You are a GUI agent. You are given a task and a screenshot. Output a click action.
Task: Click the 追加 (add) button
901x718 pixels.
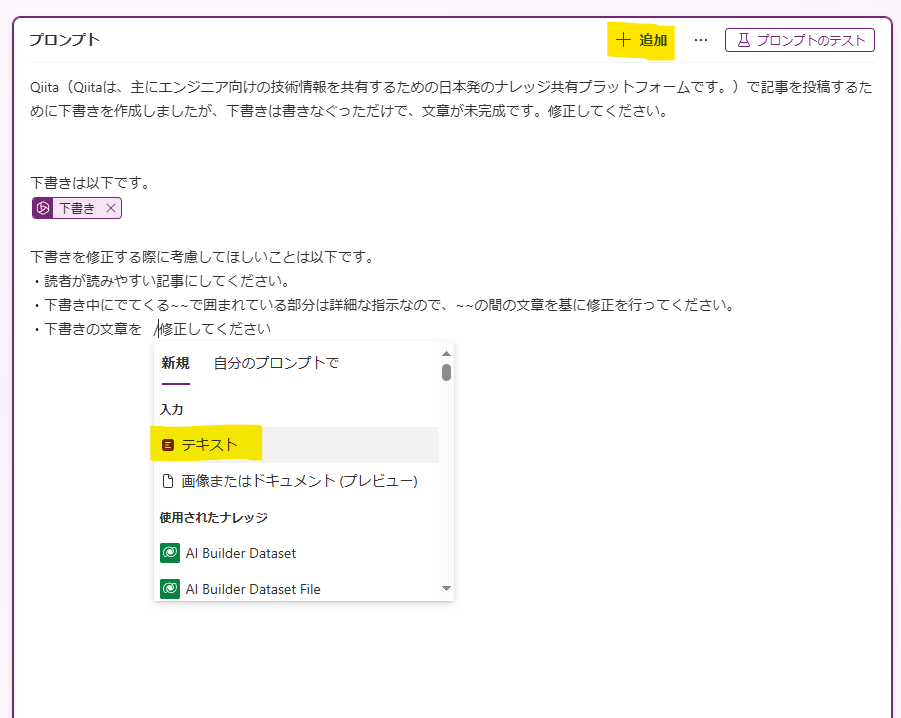click(641, 40)
